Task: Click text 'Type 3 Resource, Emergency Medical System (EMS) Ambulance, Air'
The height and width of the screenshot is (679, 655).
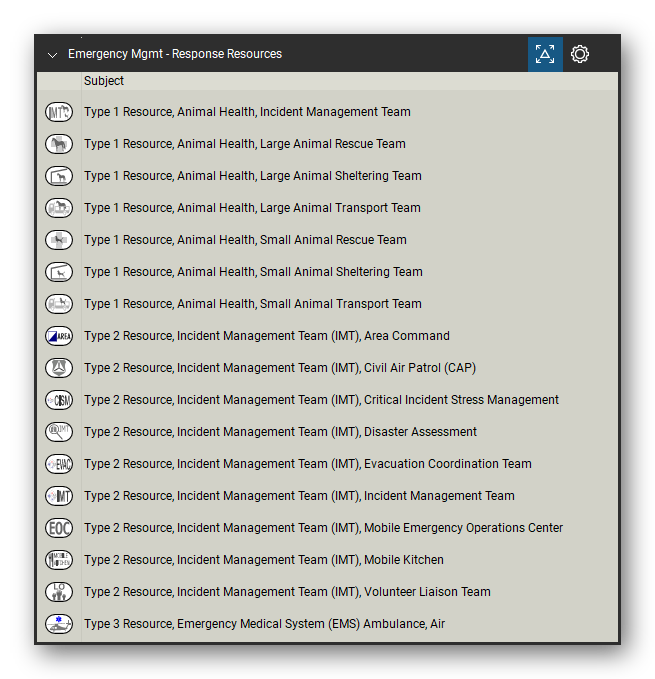Action: click(265, 624)
